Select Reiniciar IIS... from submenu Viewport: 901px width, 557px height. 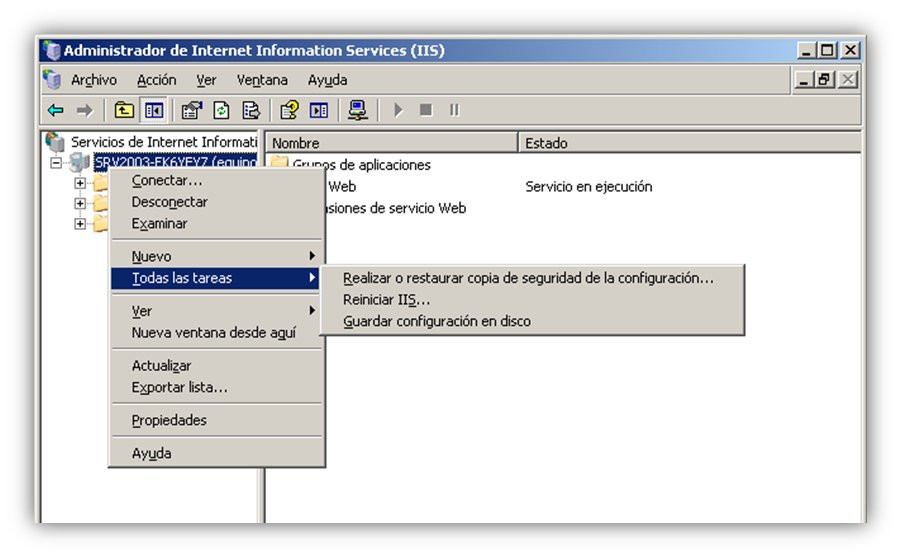pyautogui.click(x=532, y=299)
